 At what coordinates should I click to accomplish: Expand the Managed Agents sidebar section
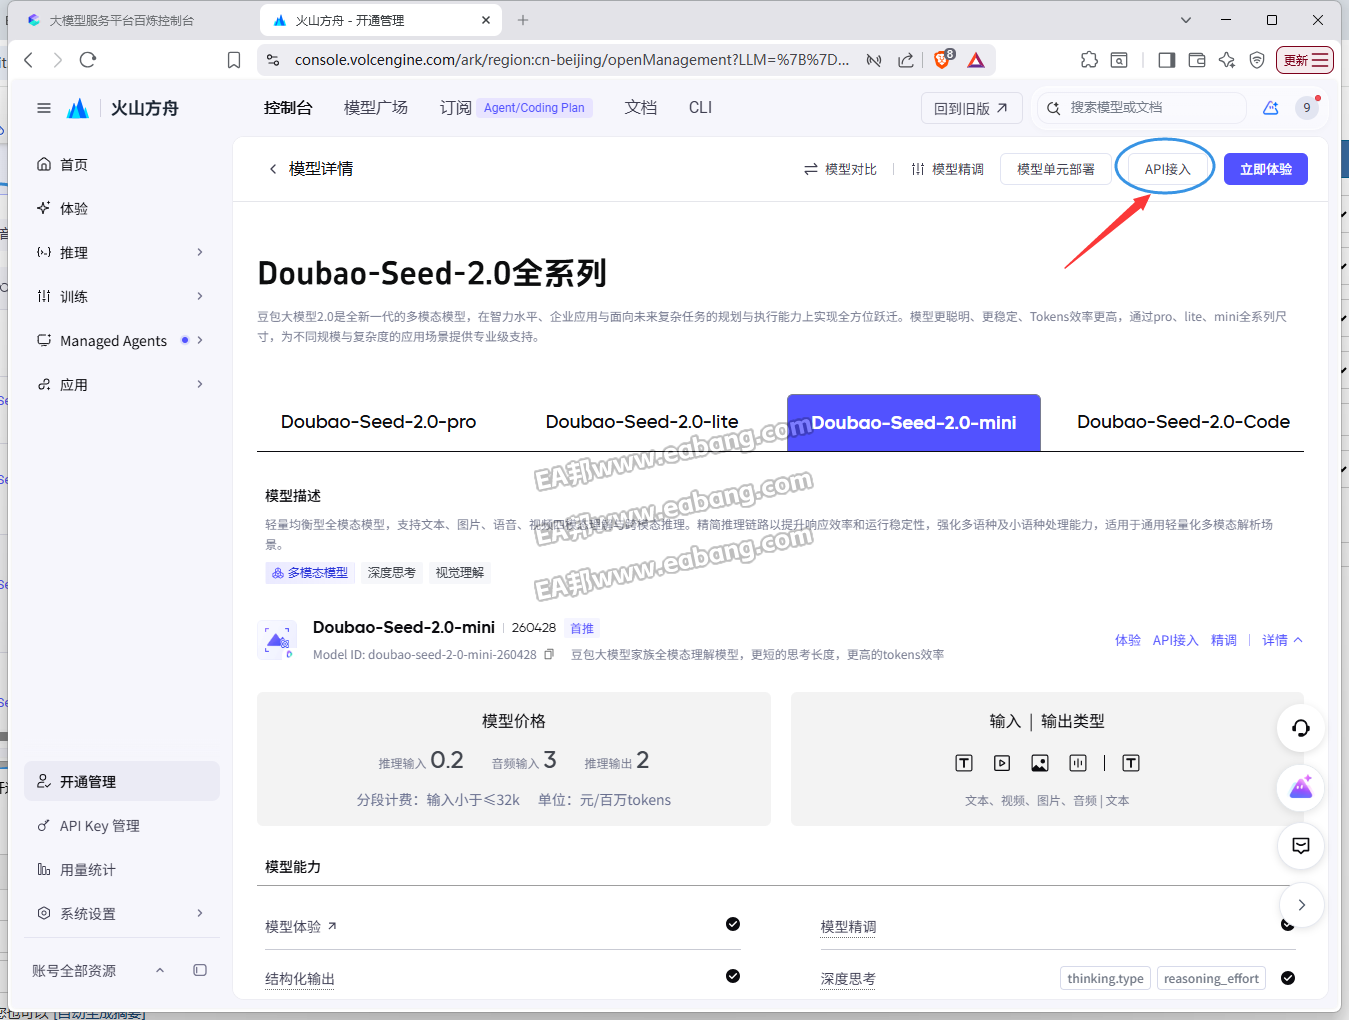coord(122,340)
